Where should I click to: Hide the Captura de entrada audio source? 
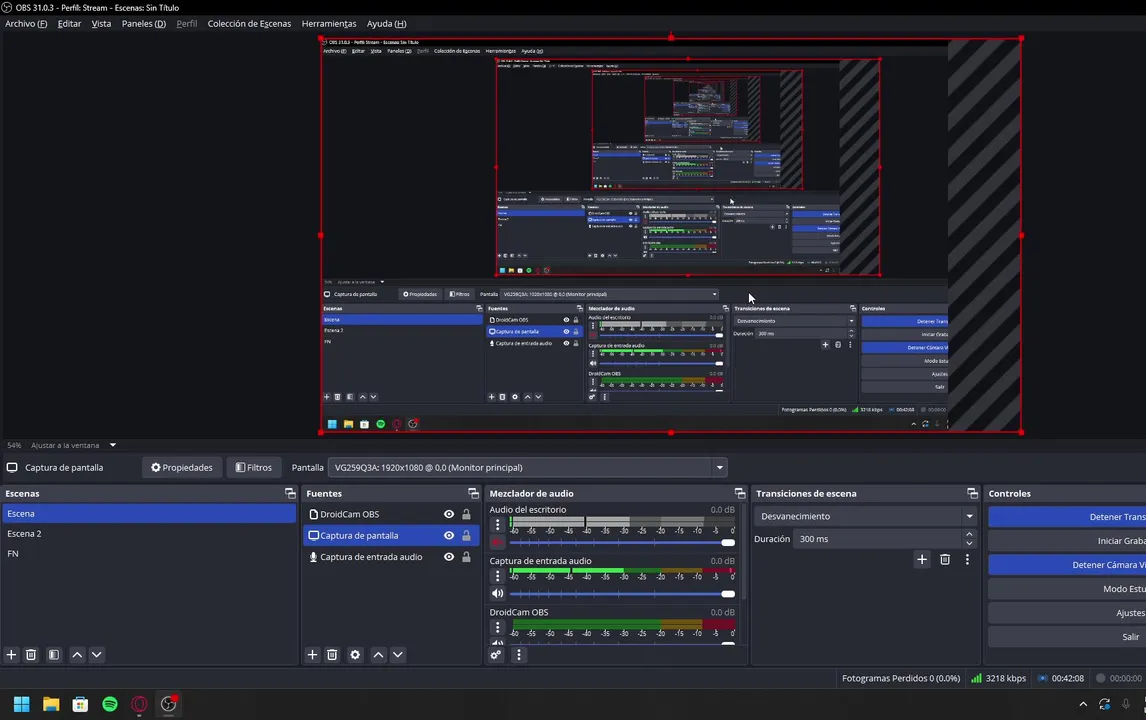(x=449, y=557)
